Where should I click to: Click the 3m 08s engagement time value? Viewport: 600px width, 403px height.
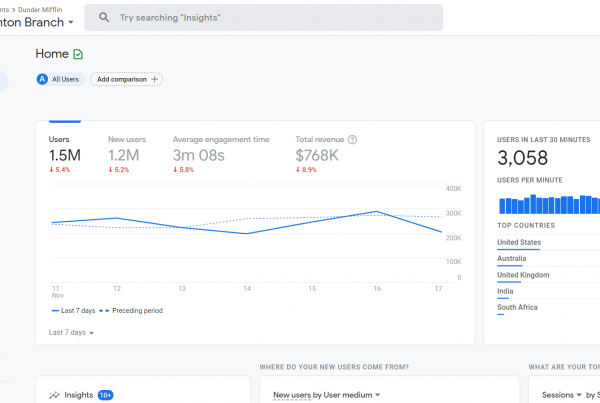[199, 155]
